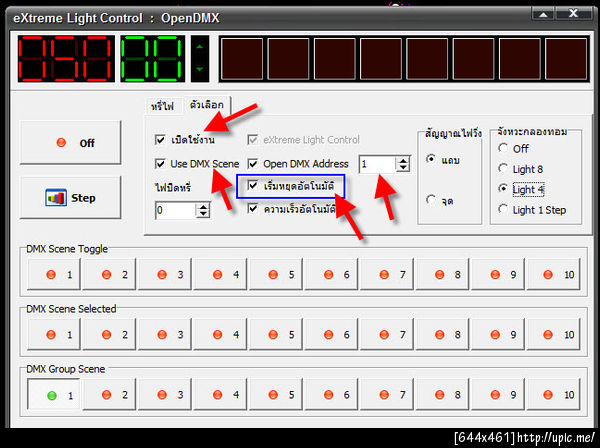Decrease the ไฟปิดหรี่ value
Viewport: 600px width, 448px height.
203,214
